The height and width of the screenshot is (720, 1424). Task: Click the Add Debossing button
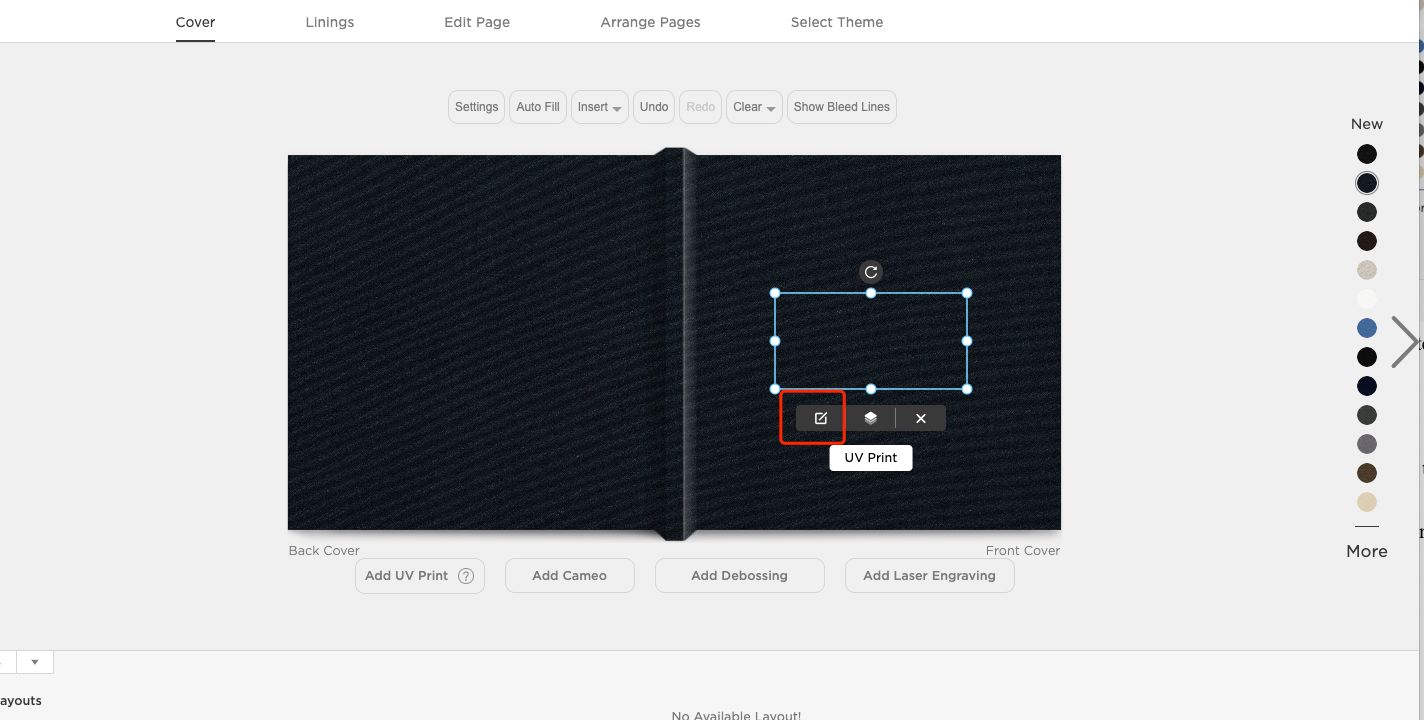tap(740, 576)
